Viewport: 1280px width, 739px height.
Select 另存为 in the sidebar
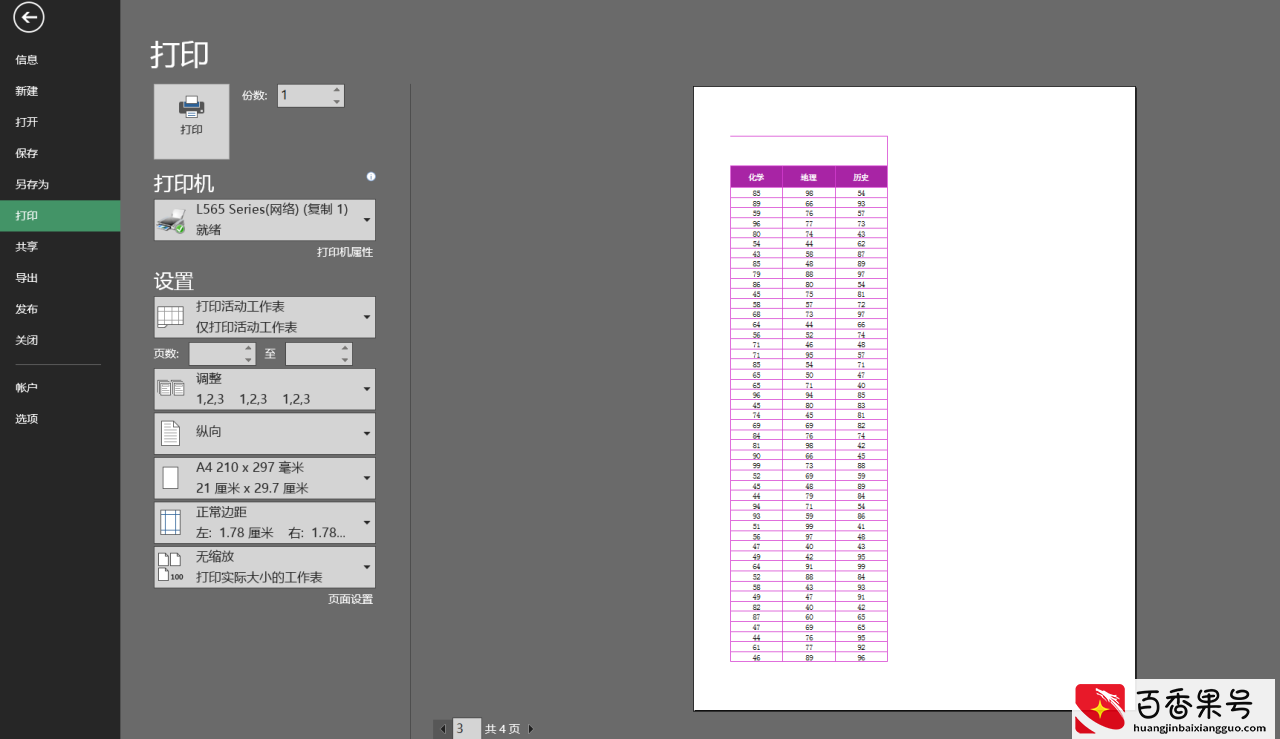[x=60, y=185]
